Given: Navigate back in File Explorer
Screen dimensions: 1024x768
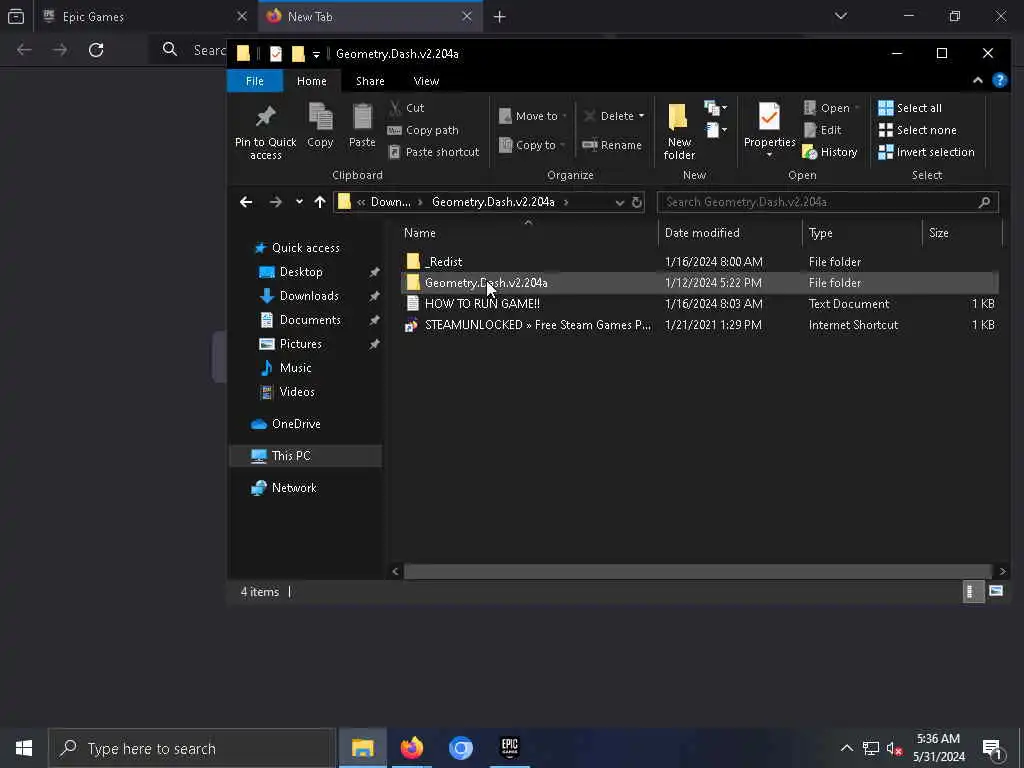Looking at the screenshot, I should (246, 202).
